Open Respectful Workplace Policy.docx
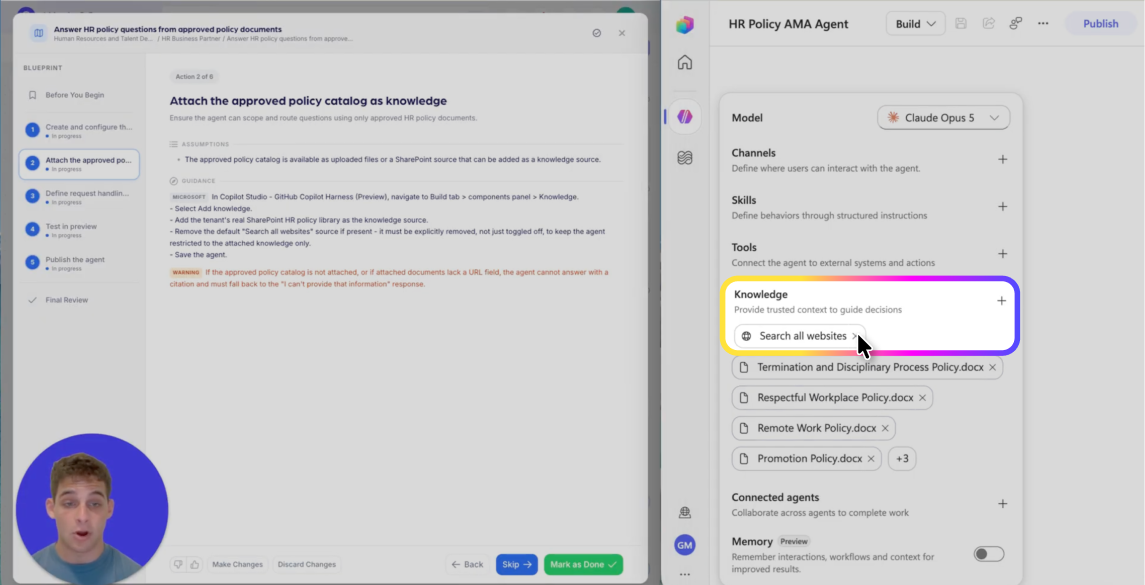1145x585 pixels. tap(835, 398)
